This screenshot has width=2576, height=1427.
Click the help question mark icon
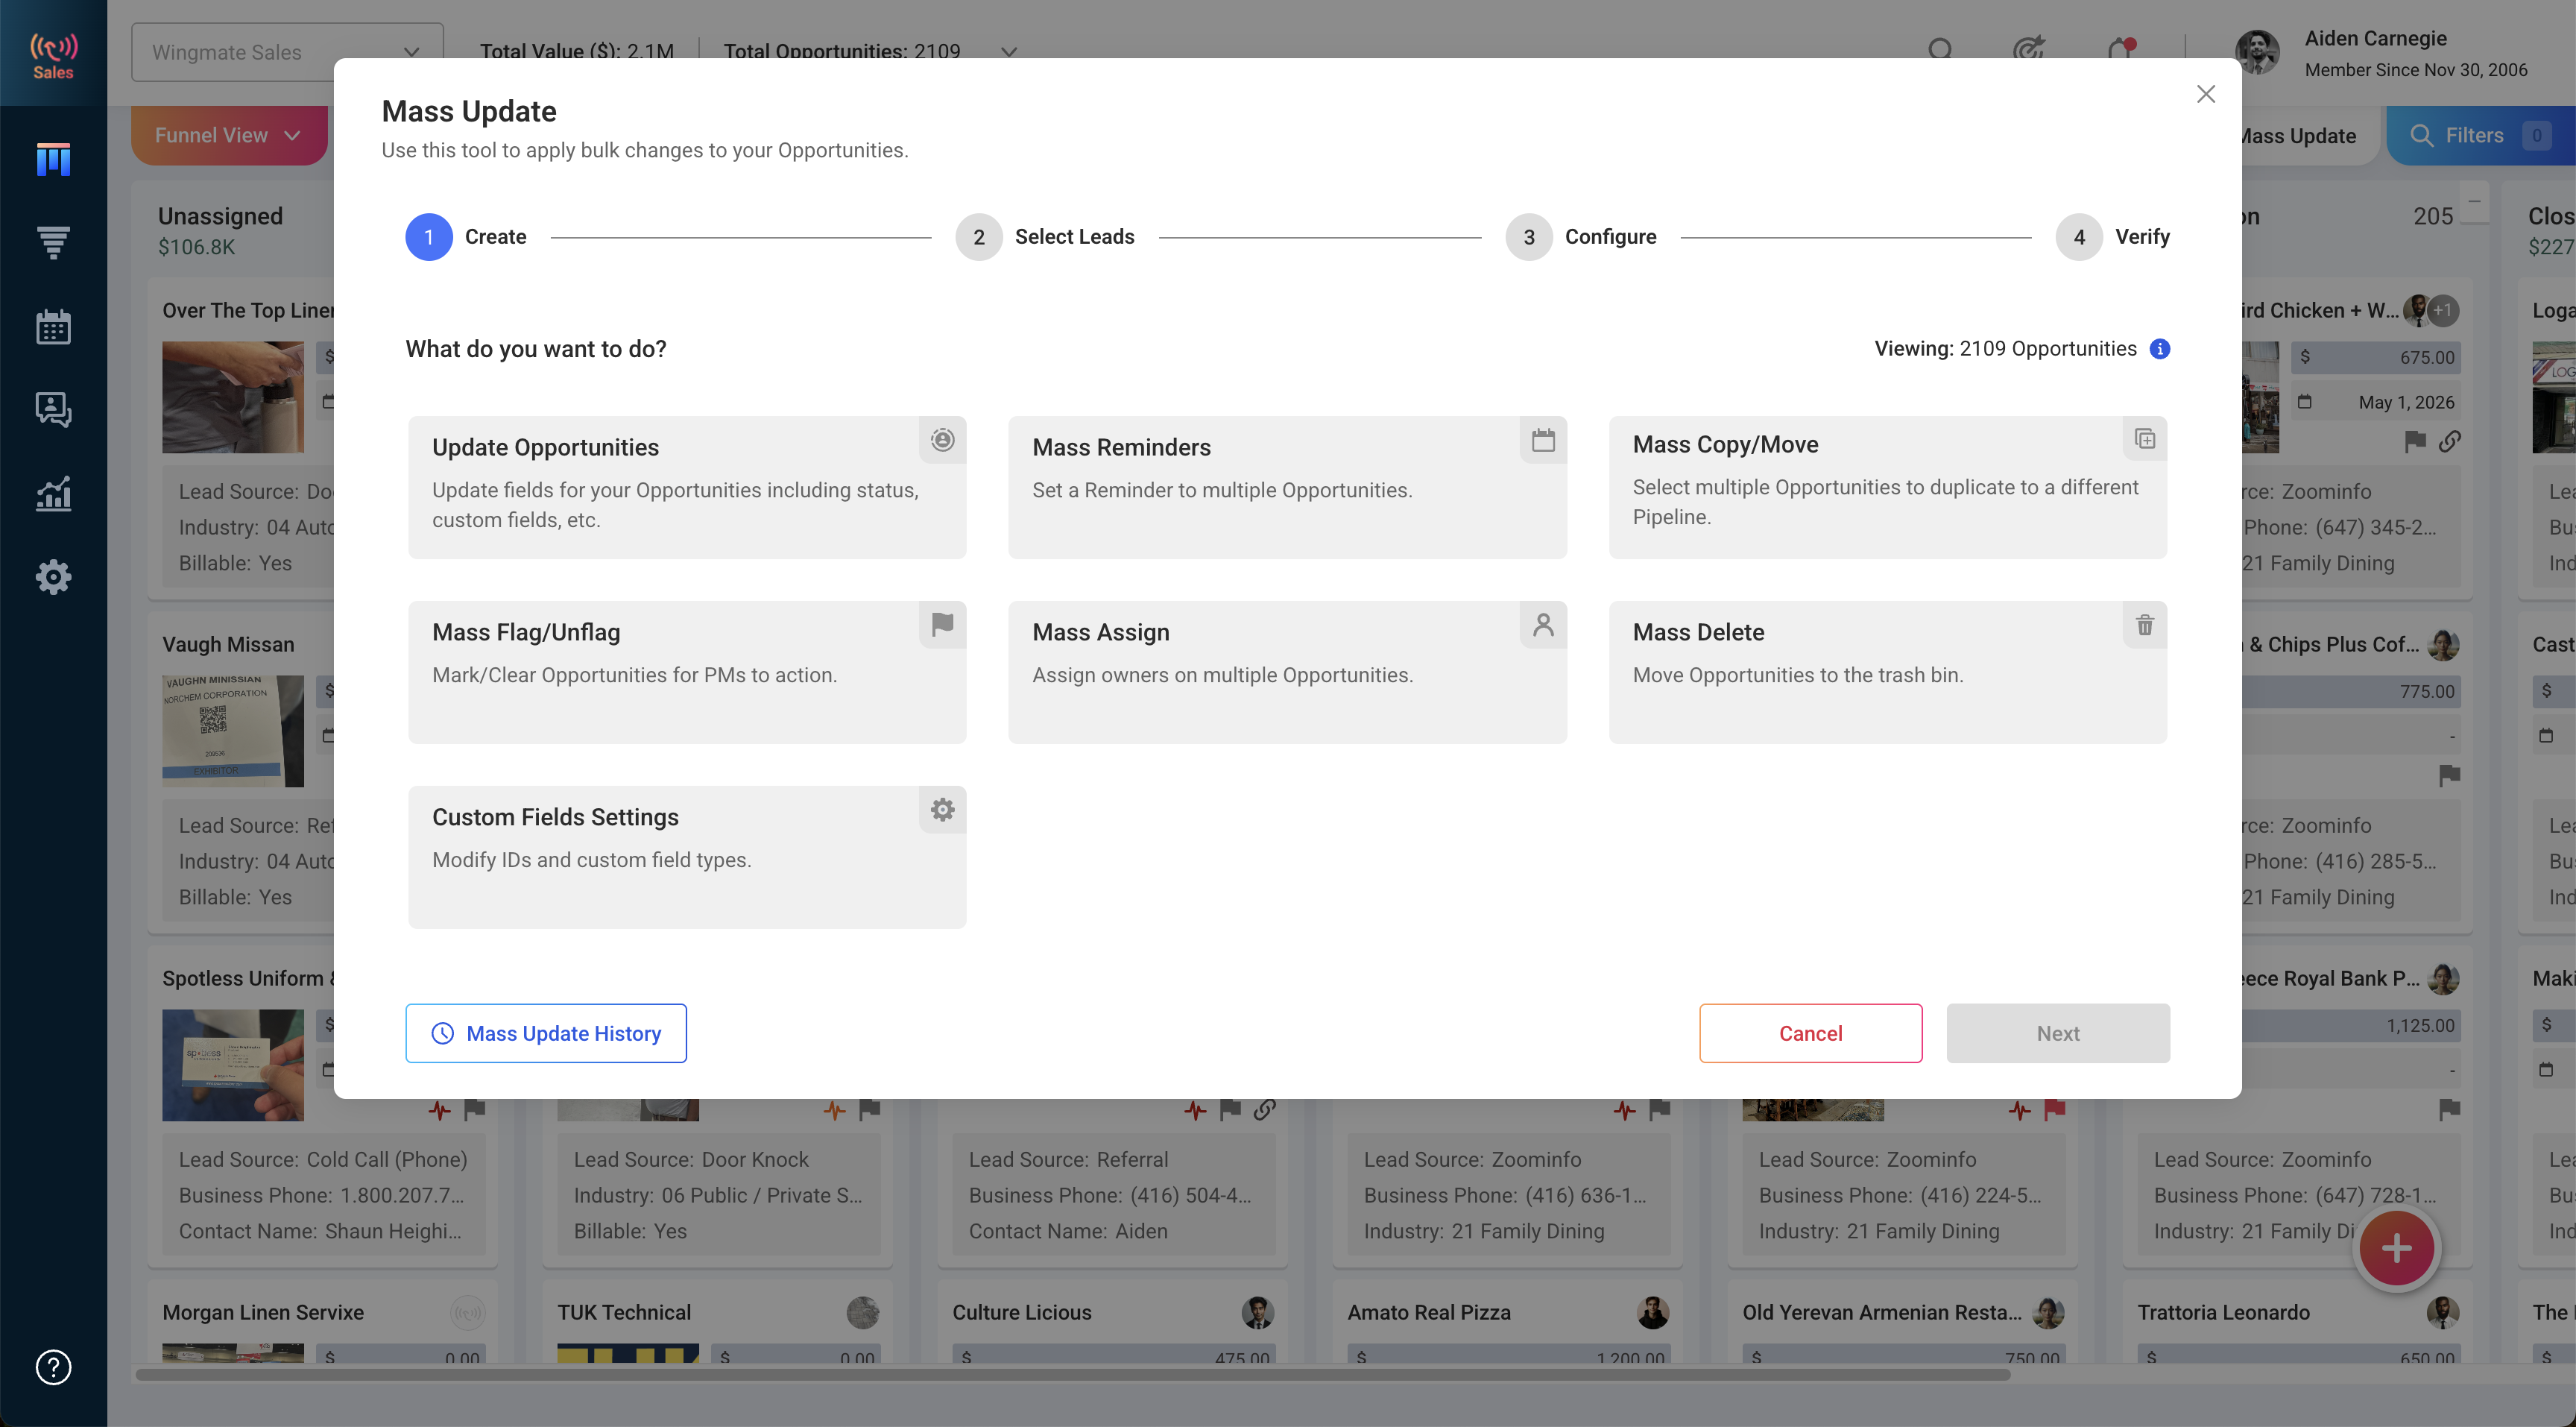[x=53, y=1367]
